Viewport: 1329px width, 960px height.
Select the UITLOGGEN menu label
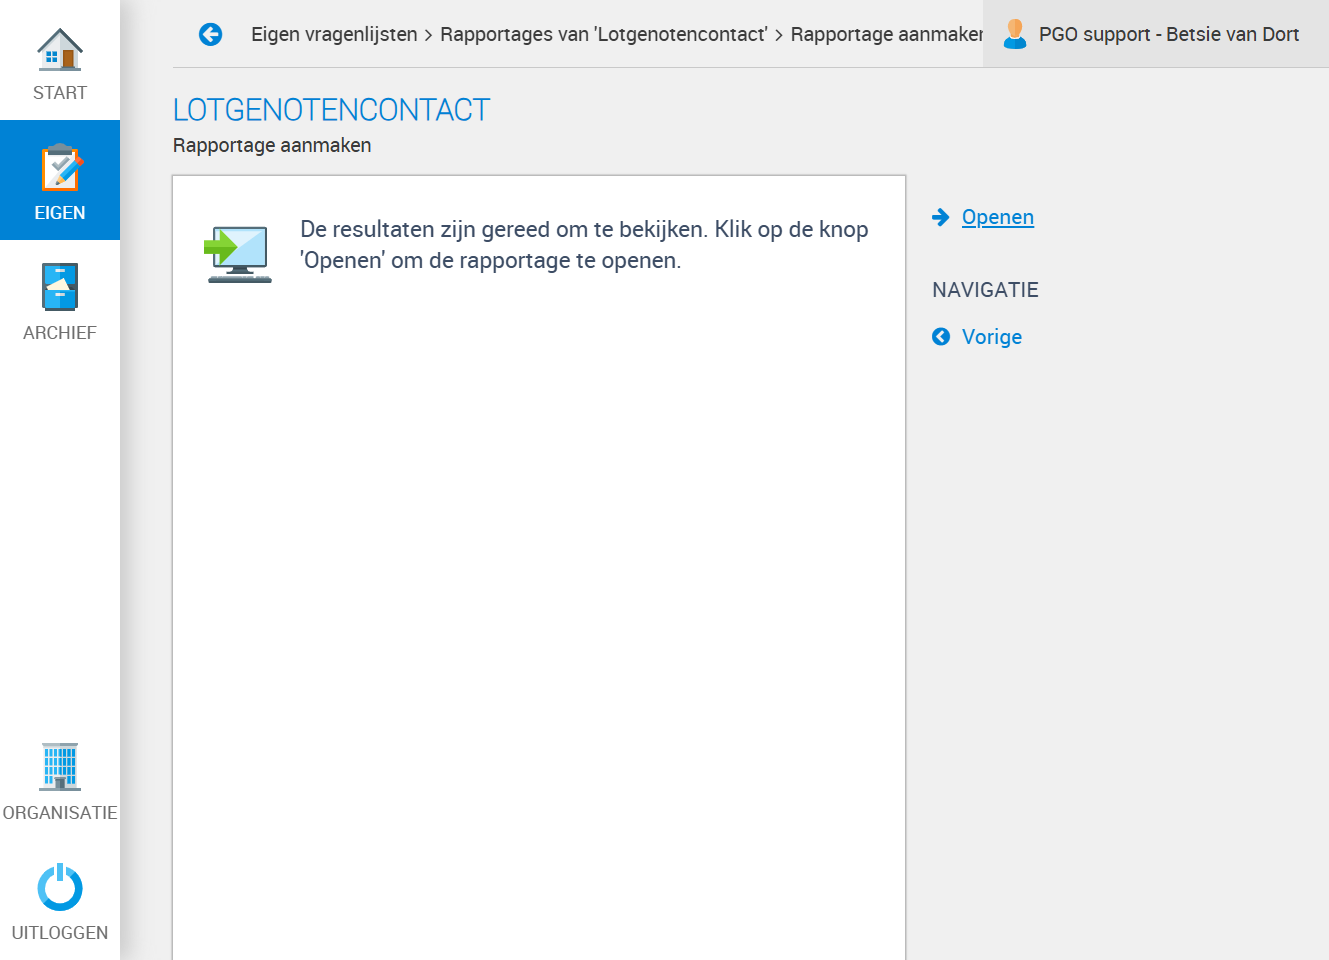point(60,933)
